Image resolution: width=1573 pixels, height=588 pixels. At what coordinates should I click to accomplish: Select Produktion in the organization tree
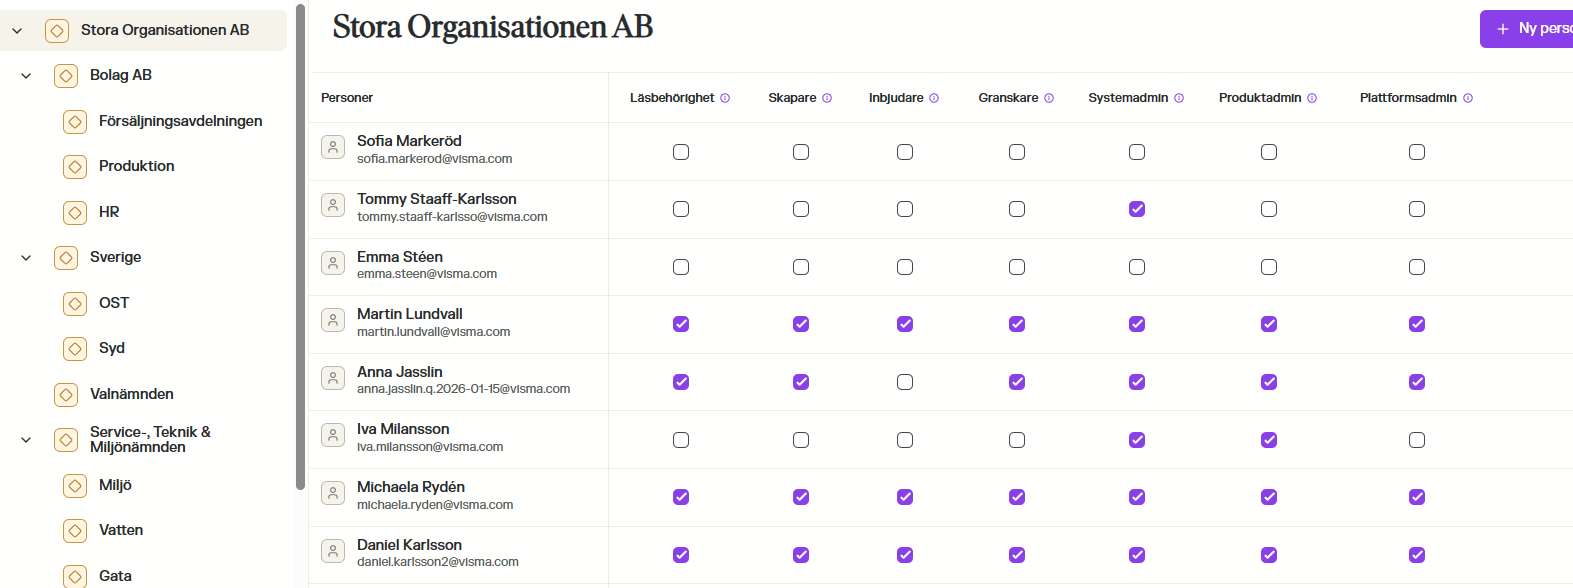coord(136,166)
